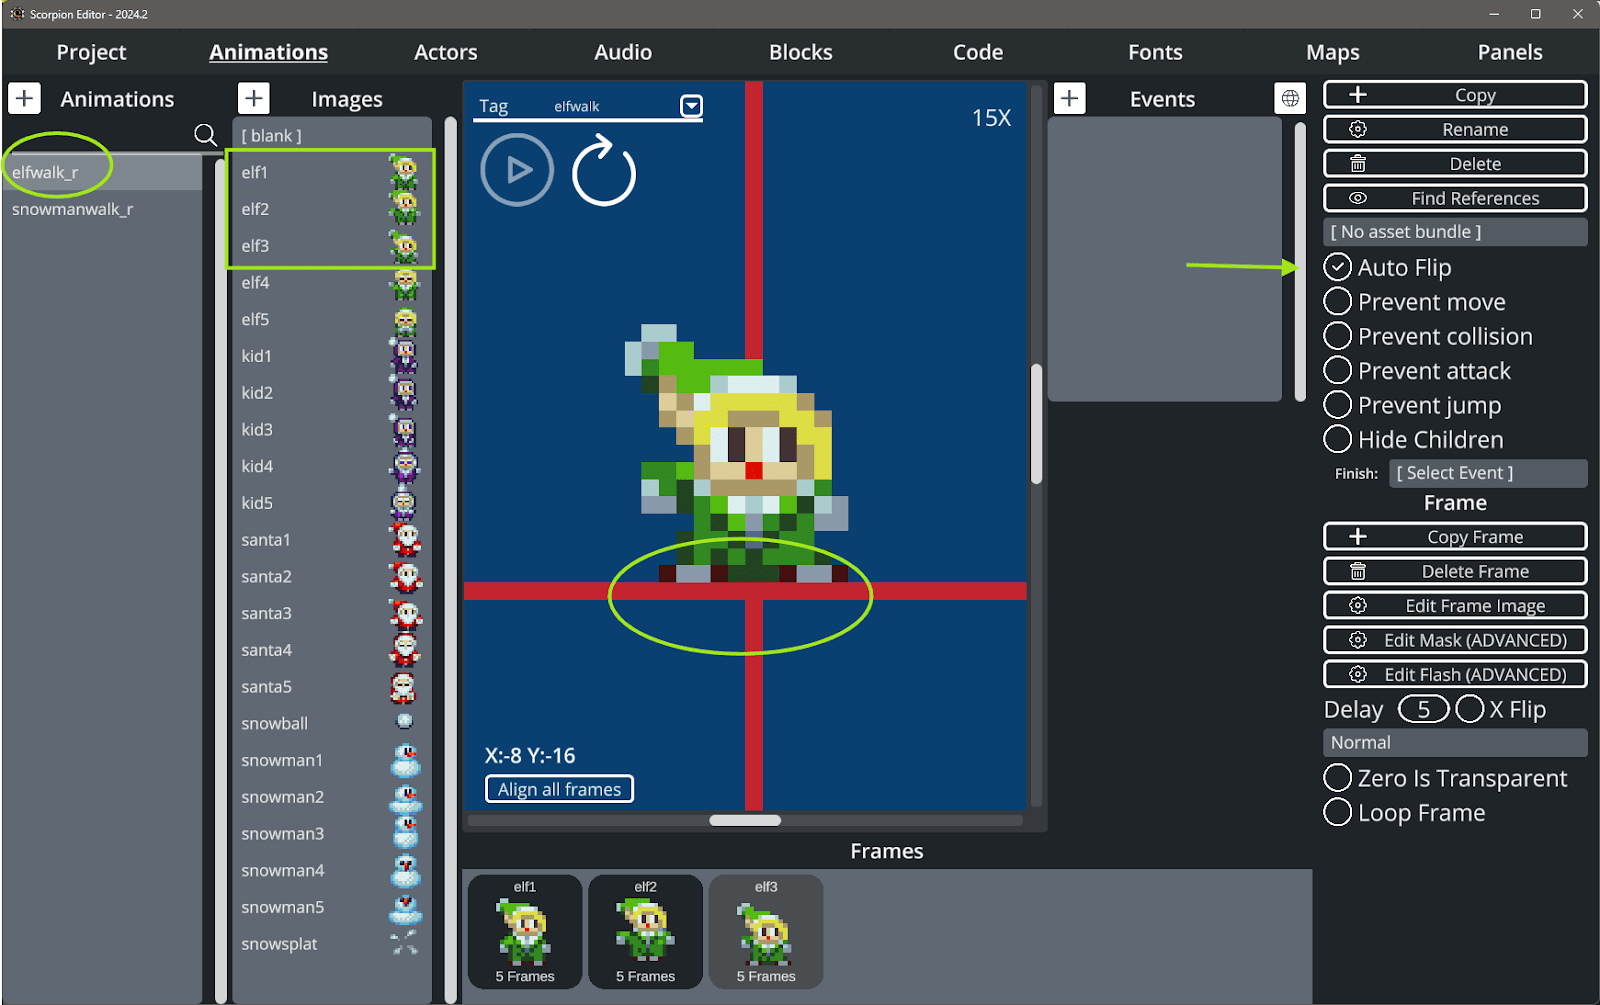Open the Maps tab

click(x=1333, y=52)
